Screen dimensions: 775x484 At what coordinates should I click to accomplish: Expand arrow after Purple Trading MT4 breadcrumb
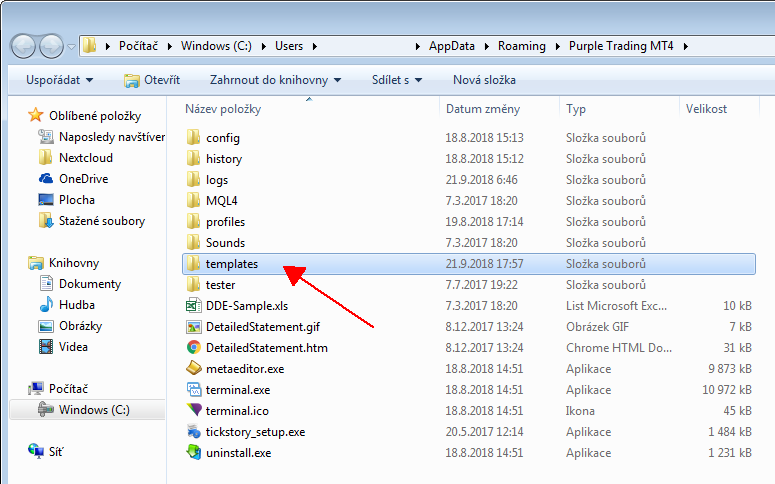tap(686, 46)
